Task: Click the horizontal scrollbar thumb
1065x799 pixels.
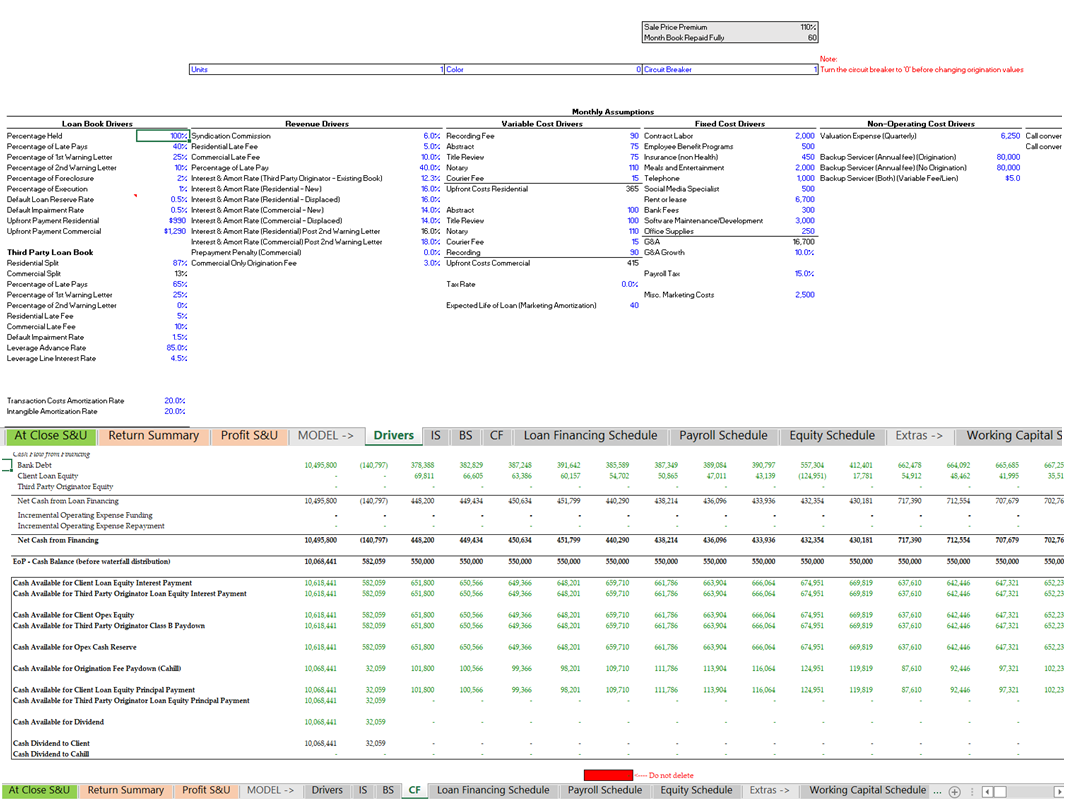Action: click(x=1000, y=792)
